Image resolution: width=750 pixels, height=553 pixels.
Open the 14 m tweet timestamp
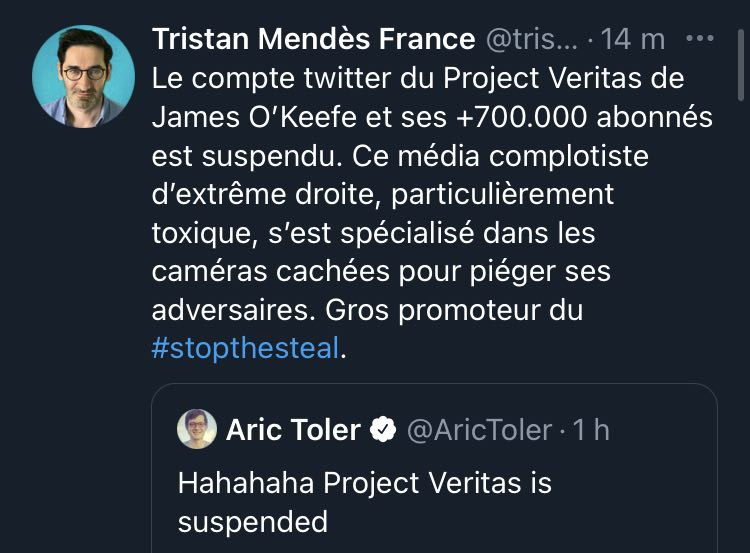click(639, 39)
